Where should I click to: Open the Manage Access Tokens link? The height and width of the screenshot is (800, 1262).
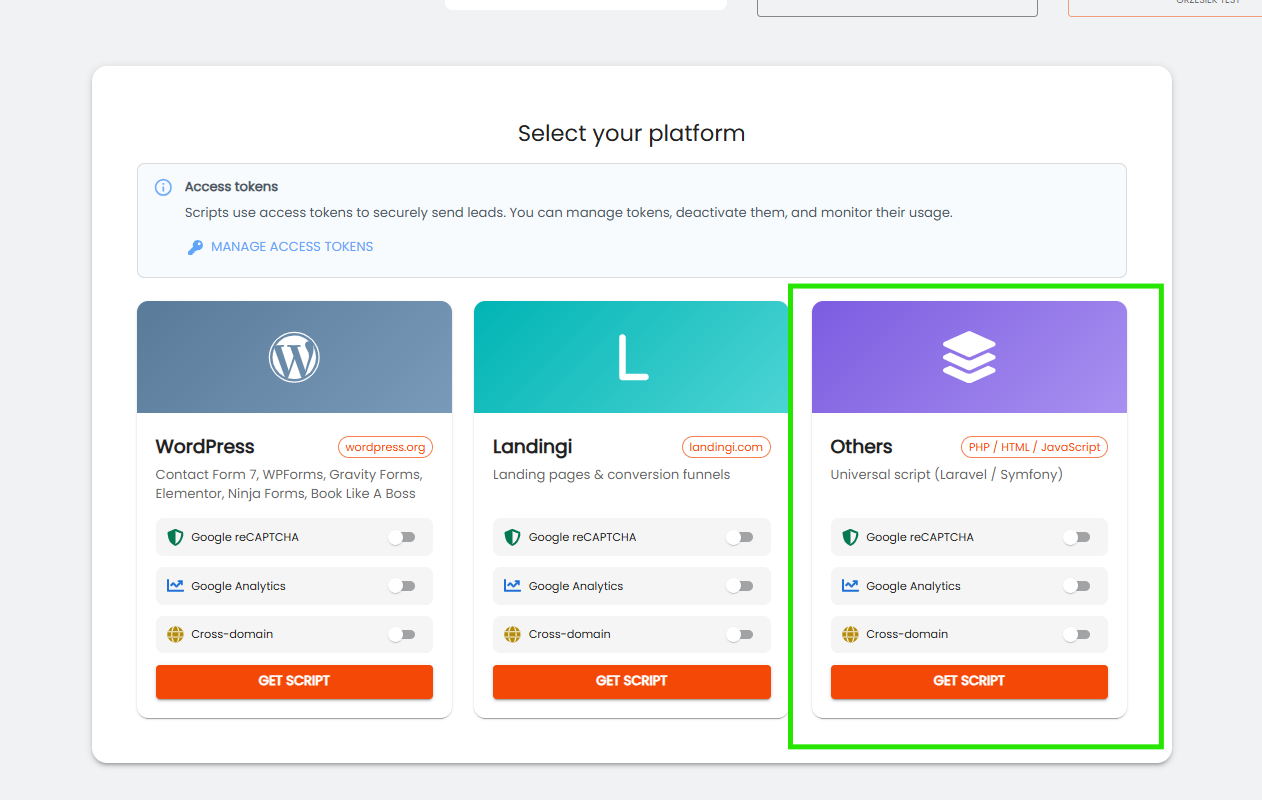291,247
